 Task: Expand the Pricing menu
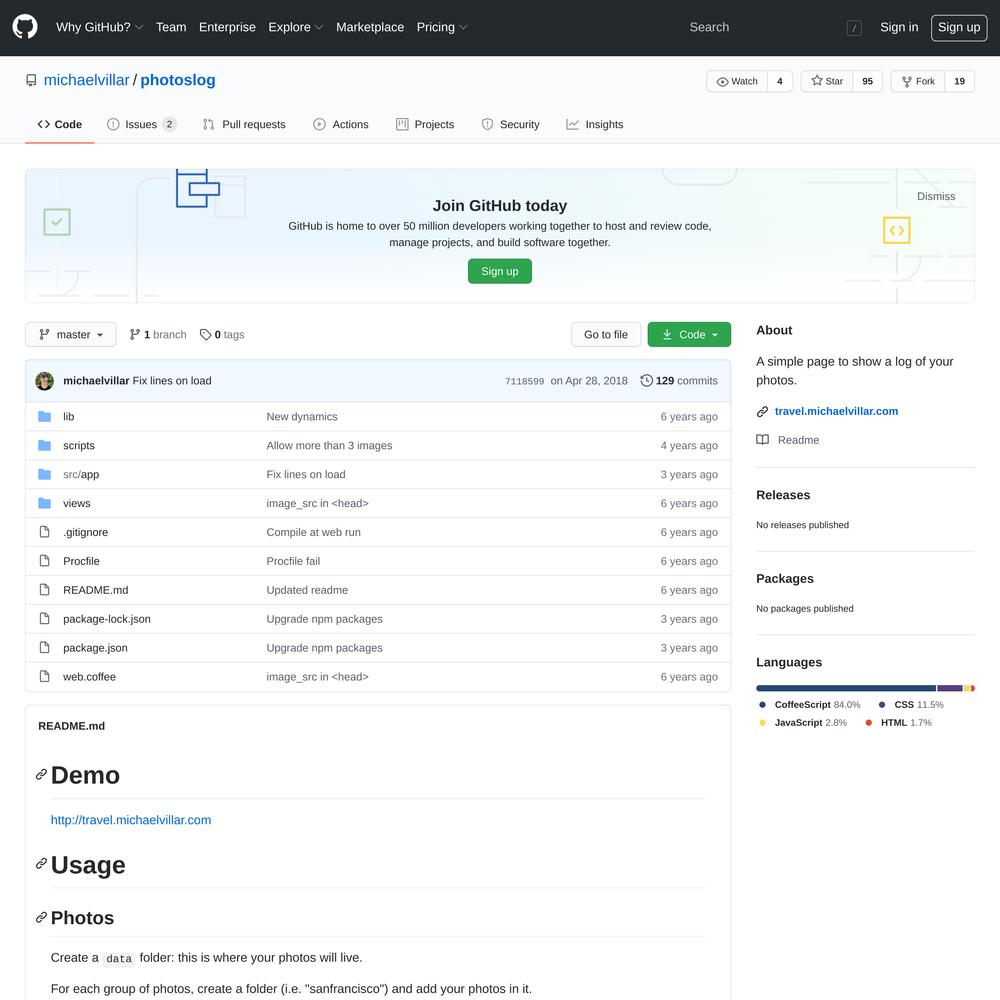tap(442, 27)
